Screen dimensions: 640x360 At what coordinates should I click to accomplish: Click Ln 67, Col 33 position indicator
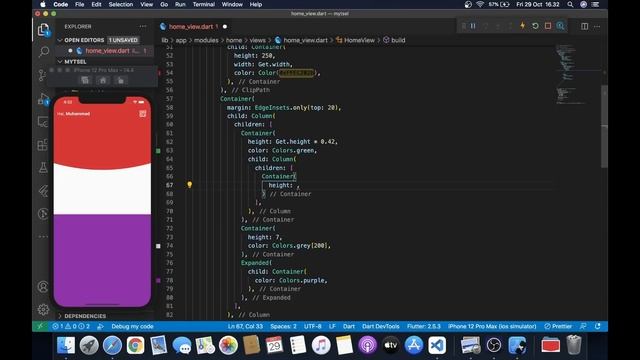click(x=245, y=326)
